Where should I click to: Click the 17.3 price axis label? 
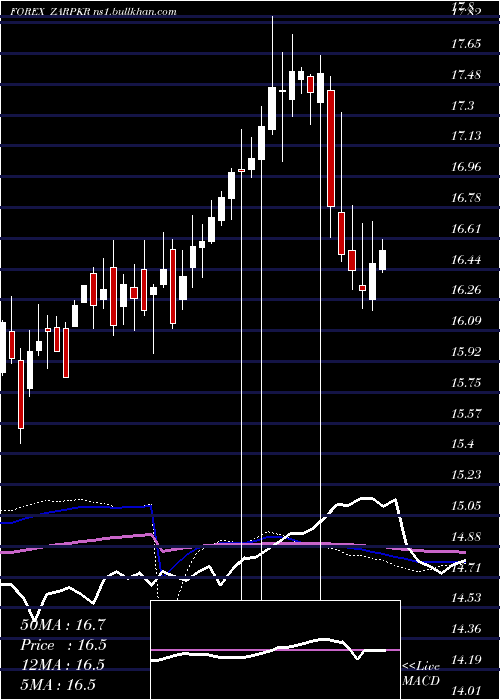pyautogui.click(x=462, y=106)
